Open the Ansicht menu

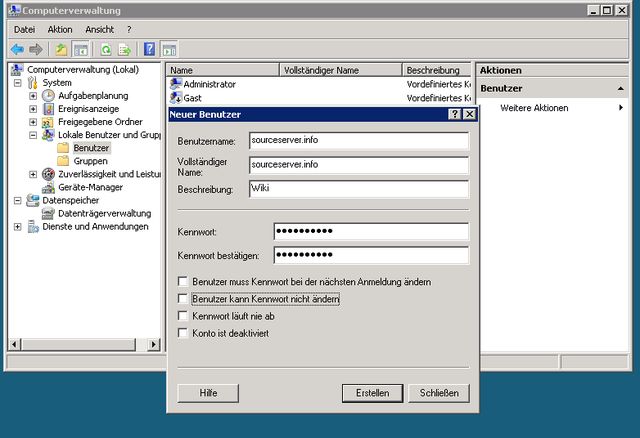[x=99, y=30]
